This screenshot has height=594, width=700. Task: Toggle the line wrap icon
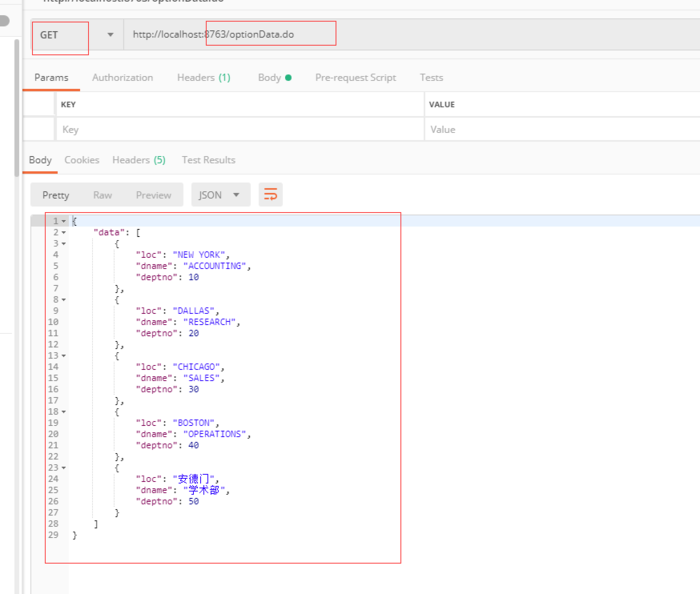[x=271, y=195]
